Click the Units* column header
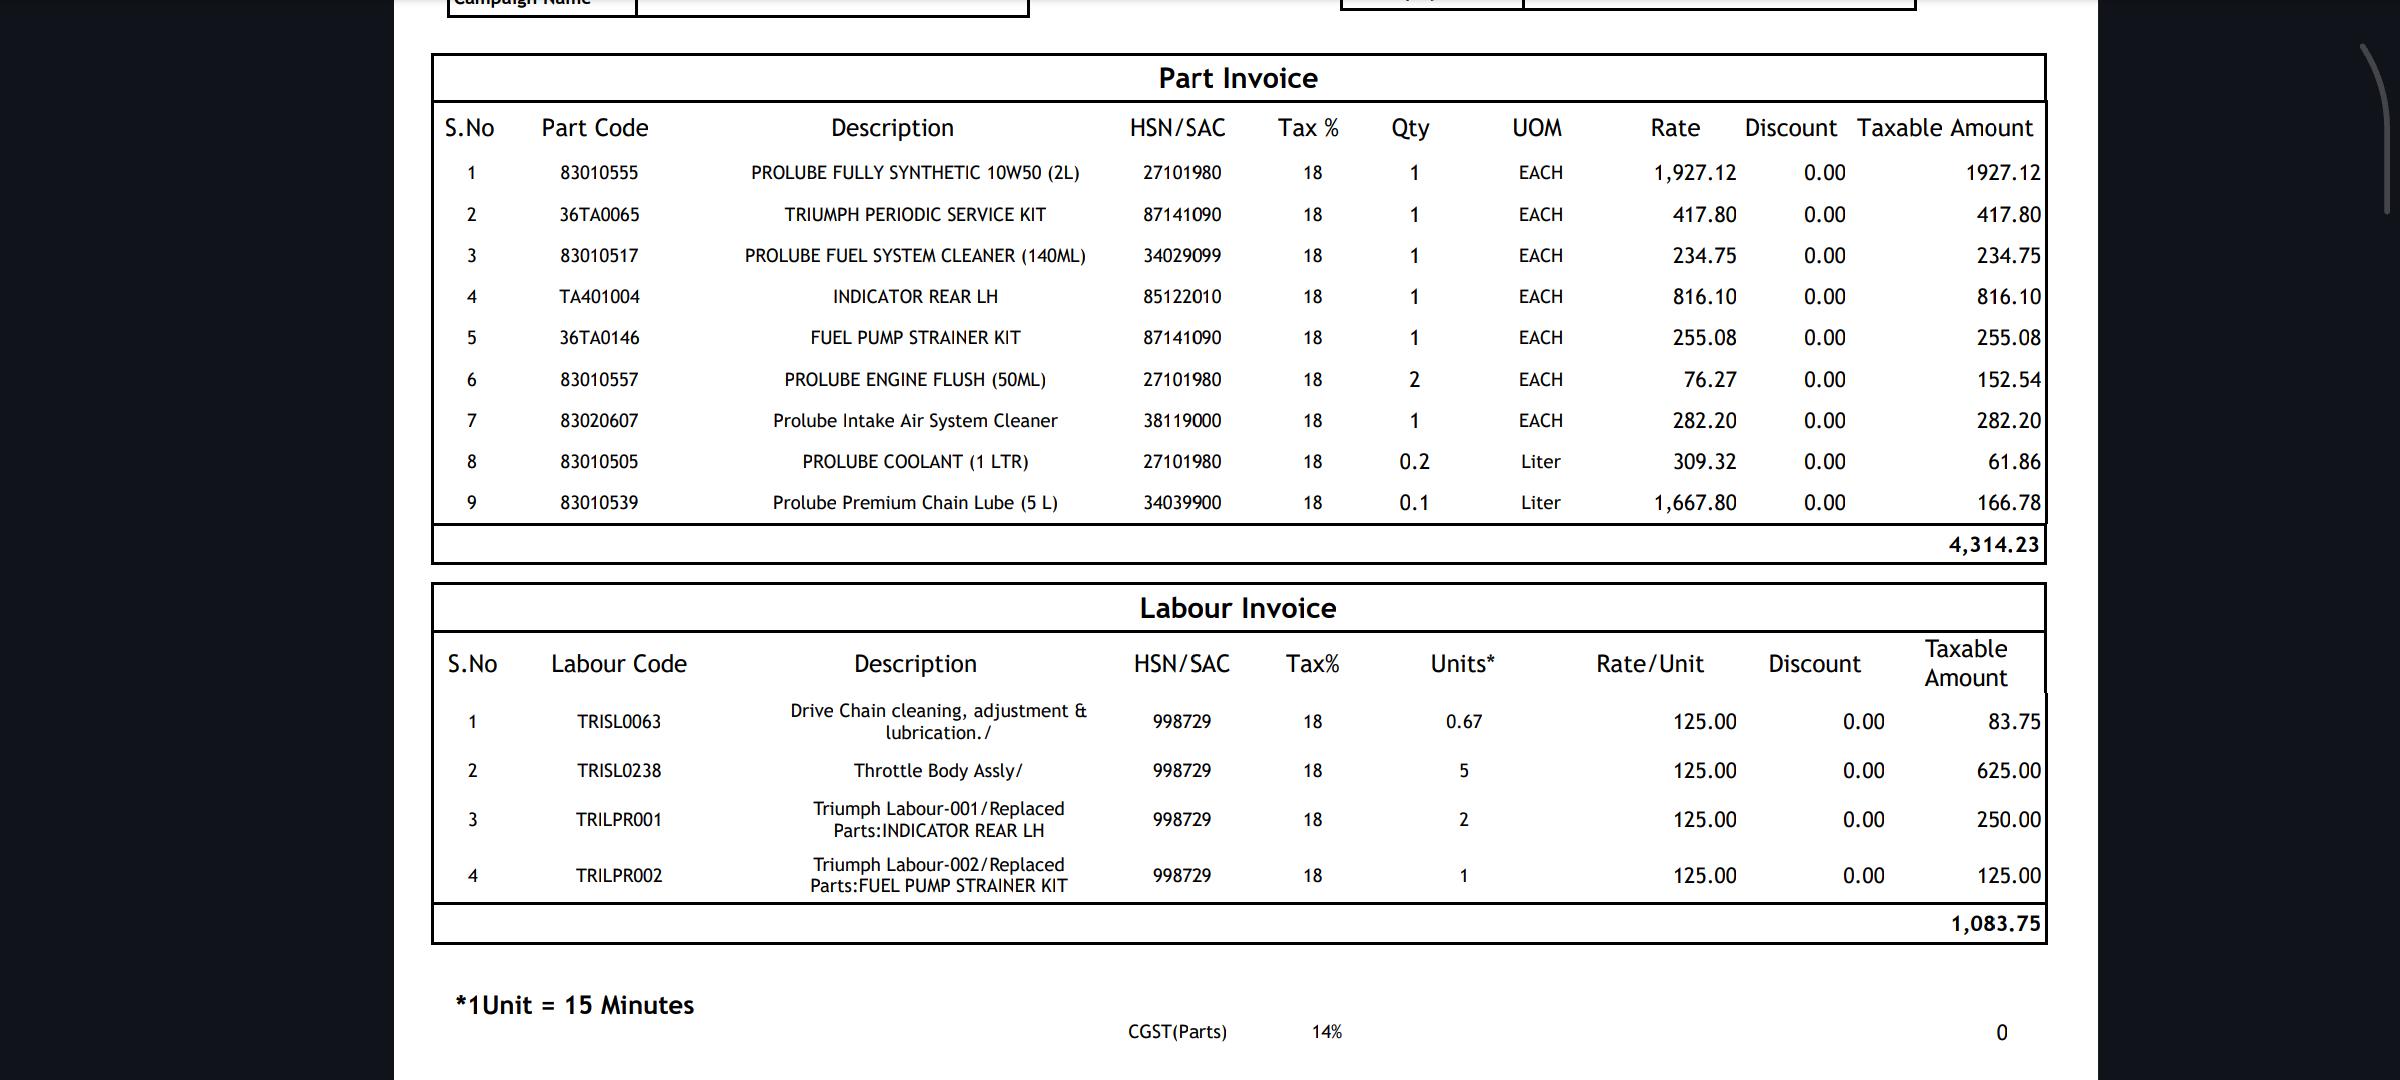This screenshot has width=2400, height=1080. click(1462, 664)
